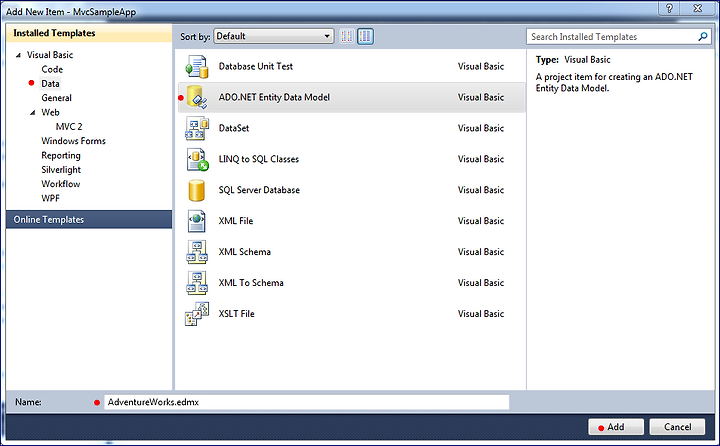Choose the XML To Schema icon

click(197, 282)
